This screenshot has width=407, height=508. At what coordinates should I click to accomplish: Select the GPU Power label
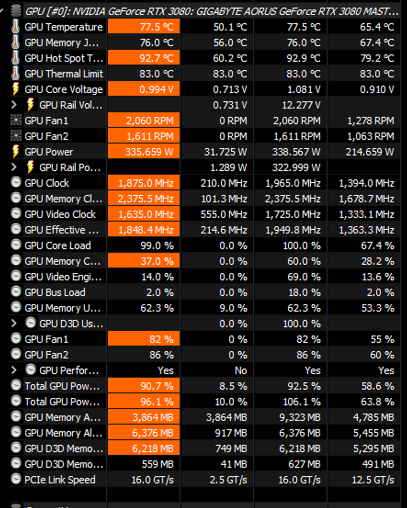tap(49, 152)
